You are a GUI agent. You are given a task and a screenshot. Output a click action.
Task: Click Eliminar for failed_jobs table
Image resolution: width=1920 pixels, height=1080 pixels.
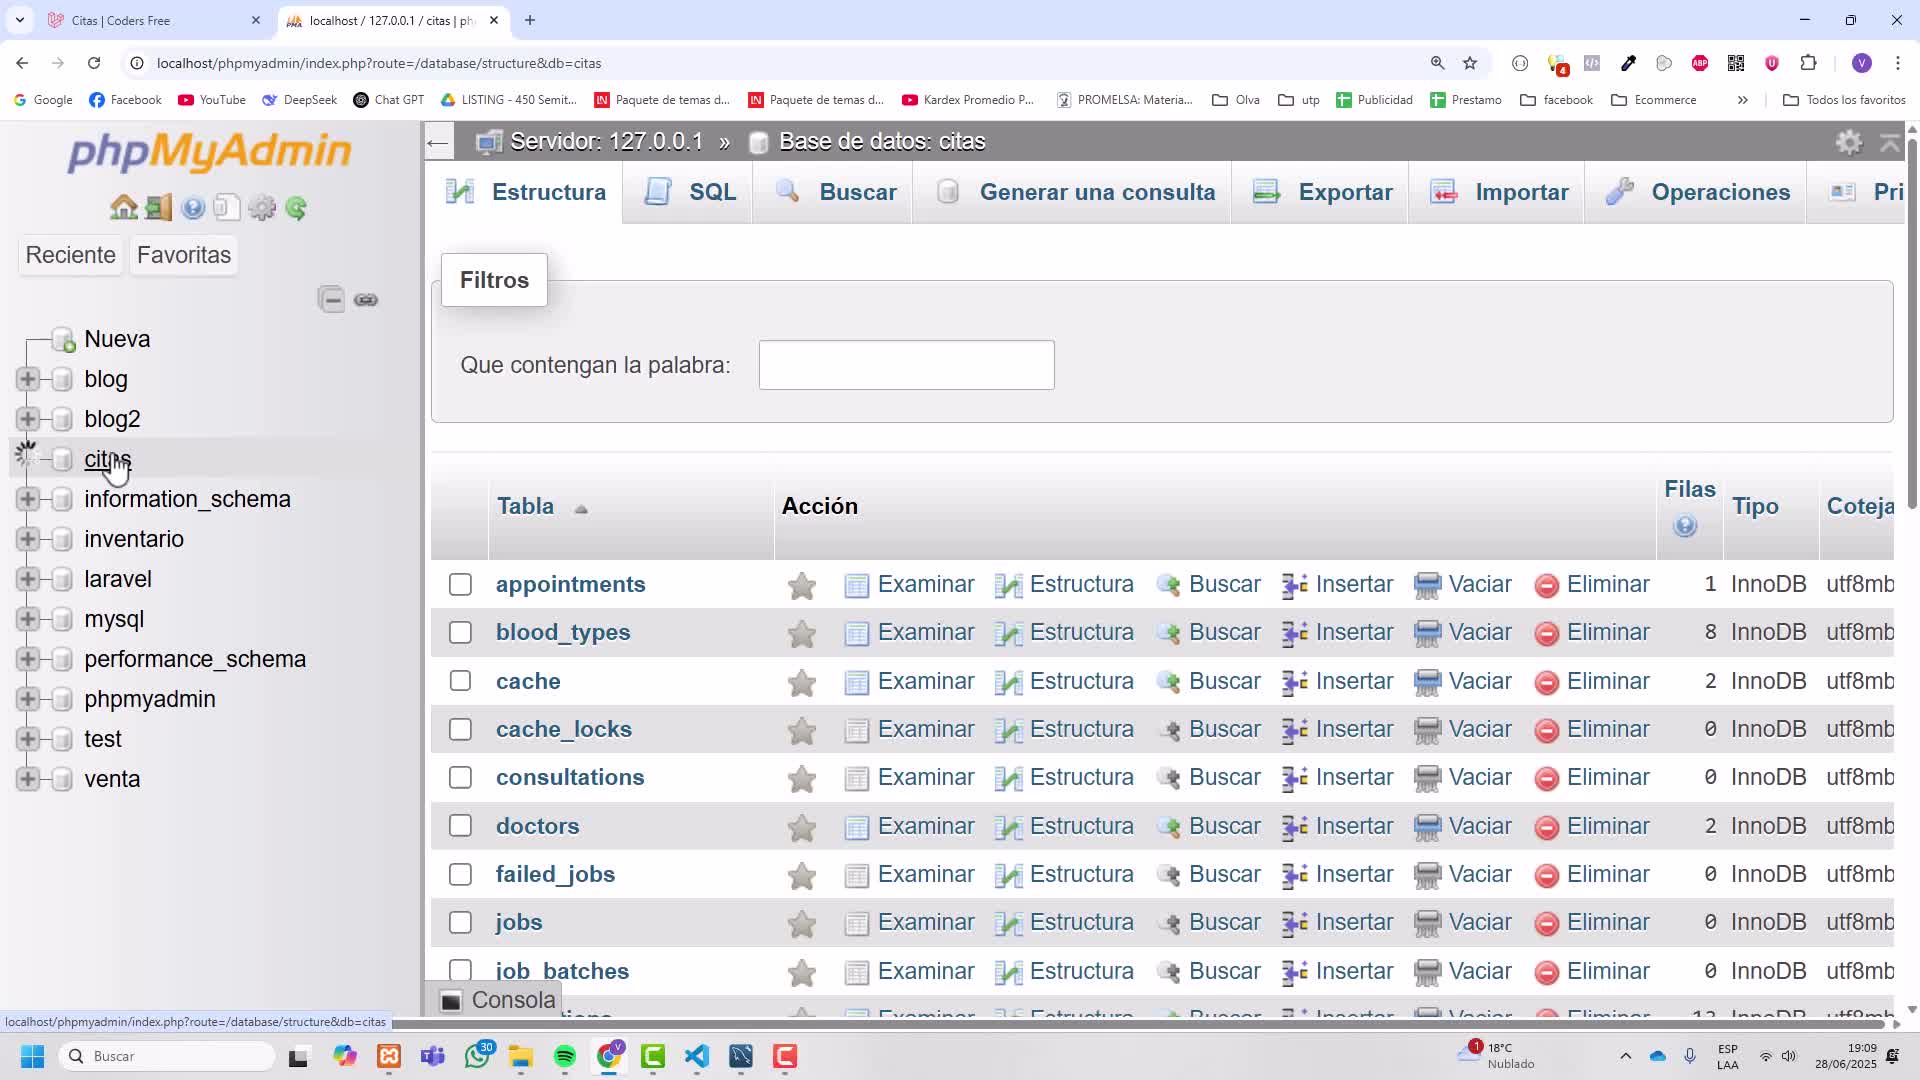tap(1592, 874)
